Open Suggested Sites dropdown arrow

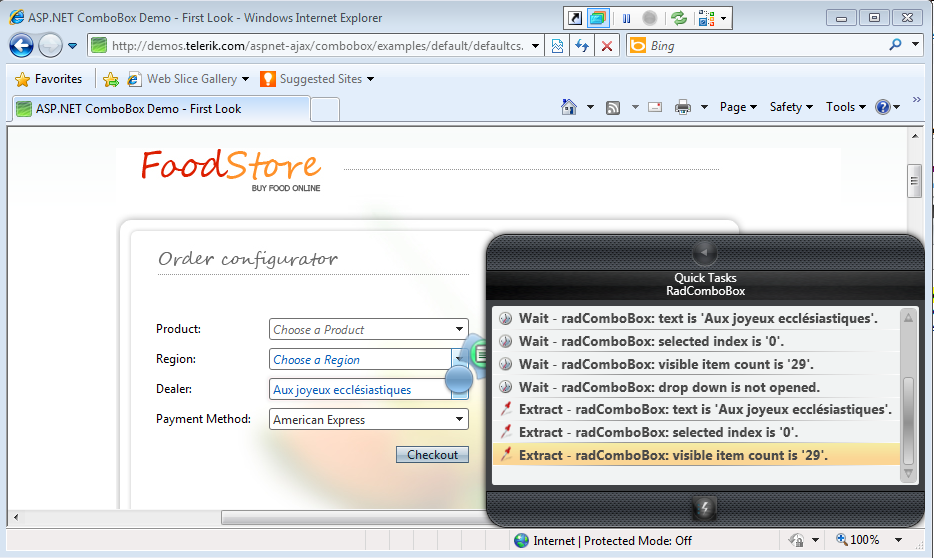371,79
